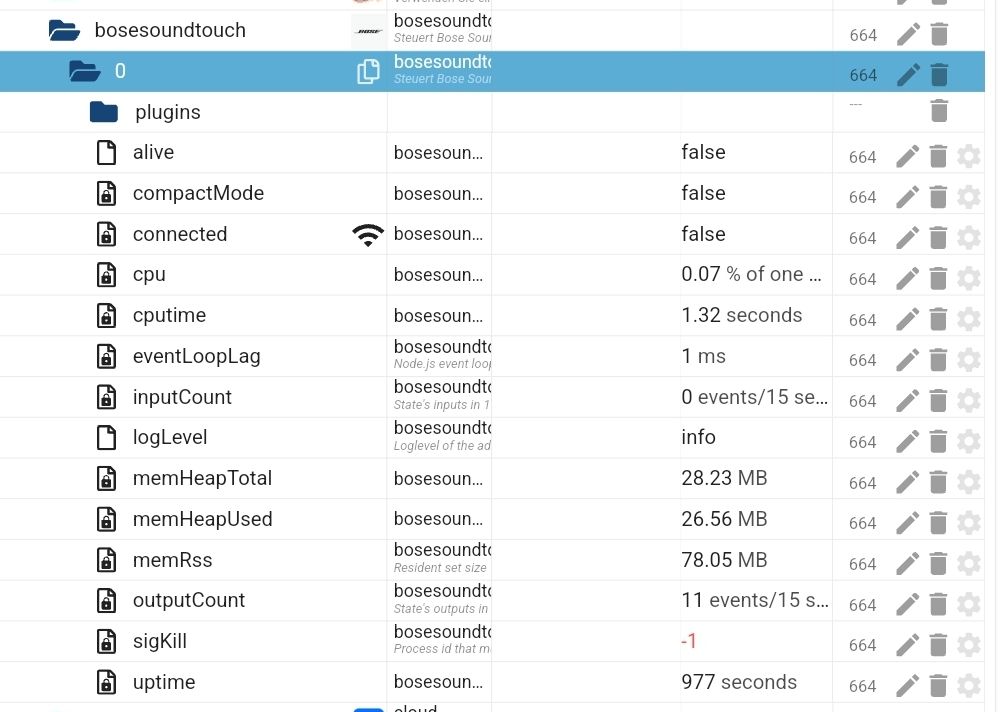Select the alive tree row
1002x712 pixels.
pyautogui.click(x=492, y=152)
